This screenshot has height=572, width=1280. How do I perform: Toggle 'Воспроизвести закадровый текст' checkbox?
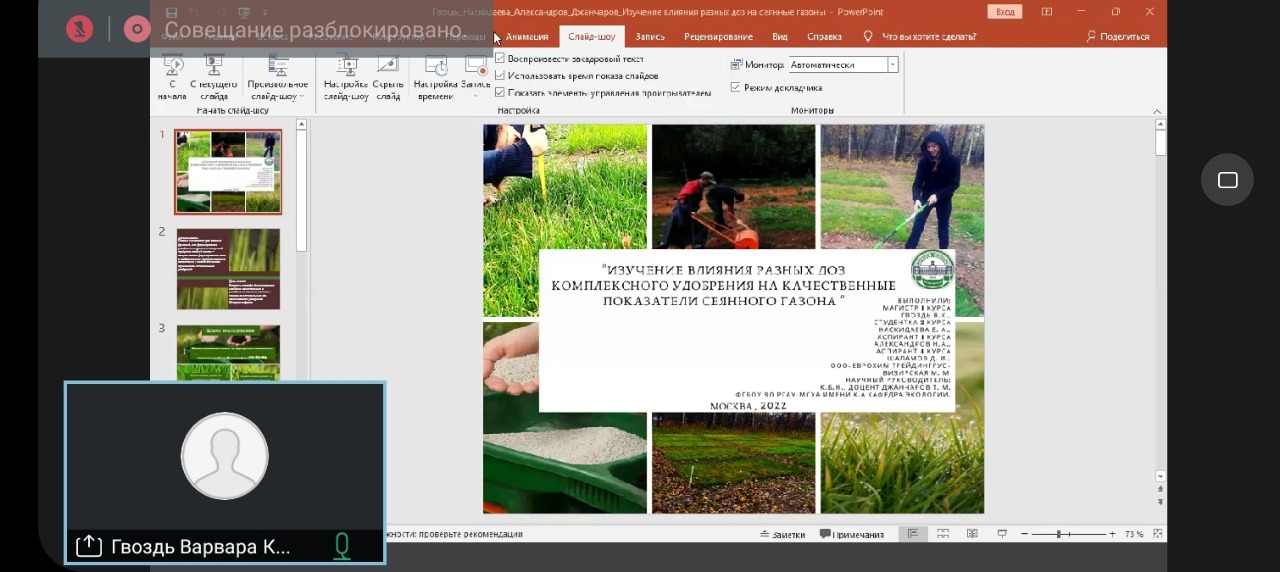pos(500,59)
